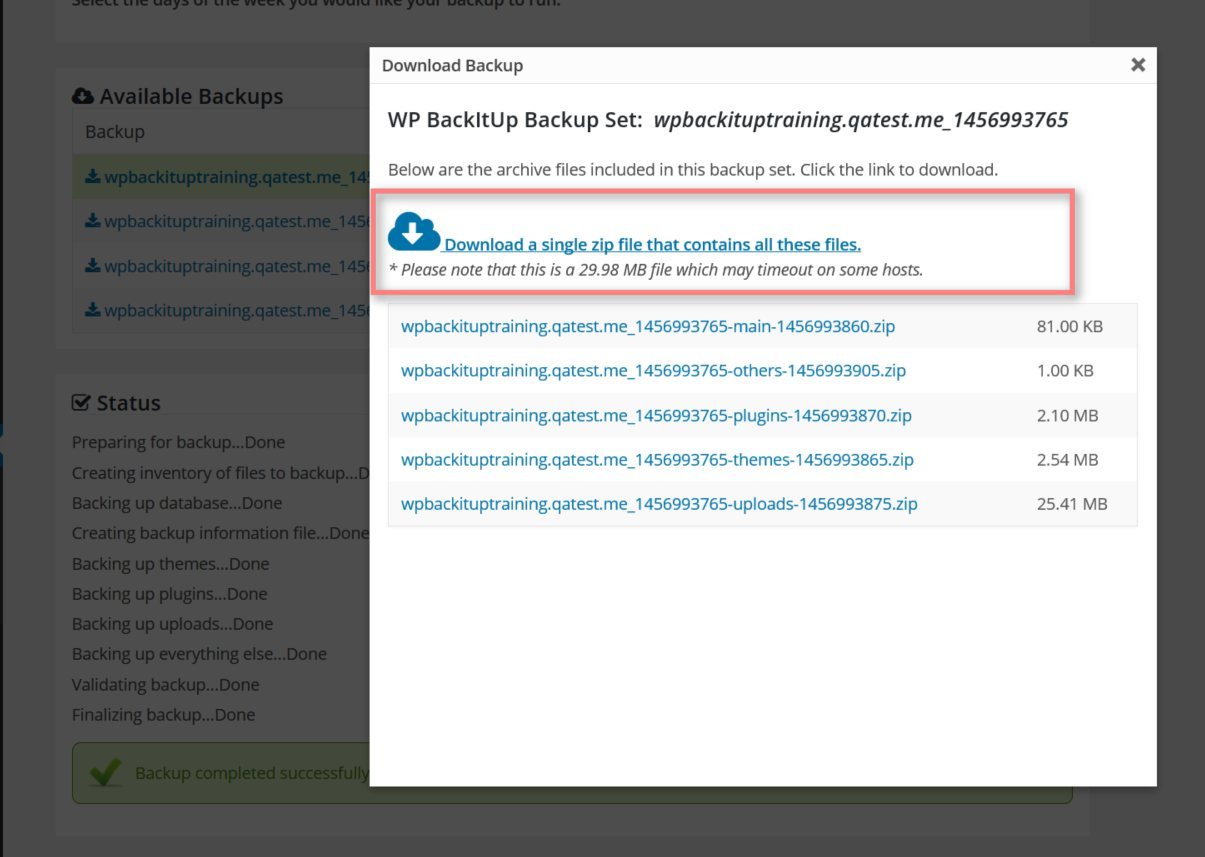Screen dimensions: 1205x857
Task: Click the Available Backups cloud icon
Action: click(83, 96)
